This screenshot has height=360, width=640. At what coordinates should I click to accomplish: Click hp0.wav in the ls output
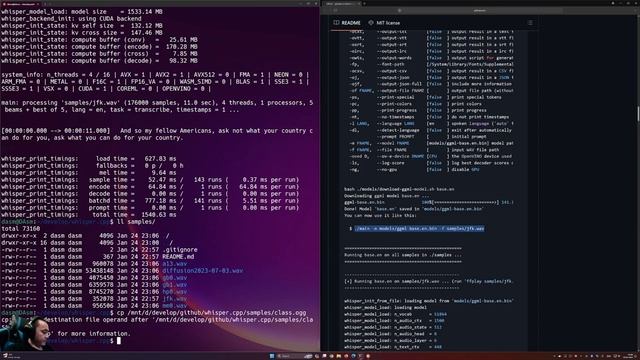(x=175, y=291)
